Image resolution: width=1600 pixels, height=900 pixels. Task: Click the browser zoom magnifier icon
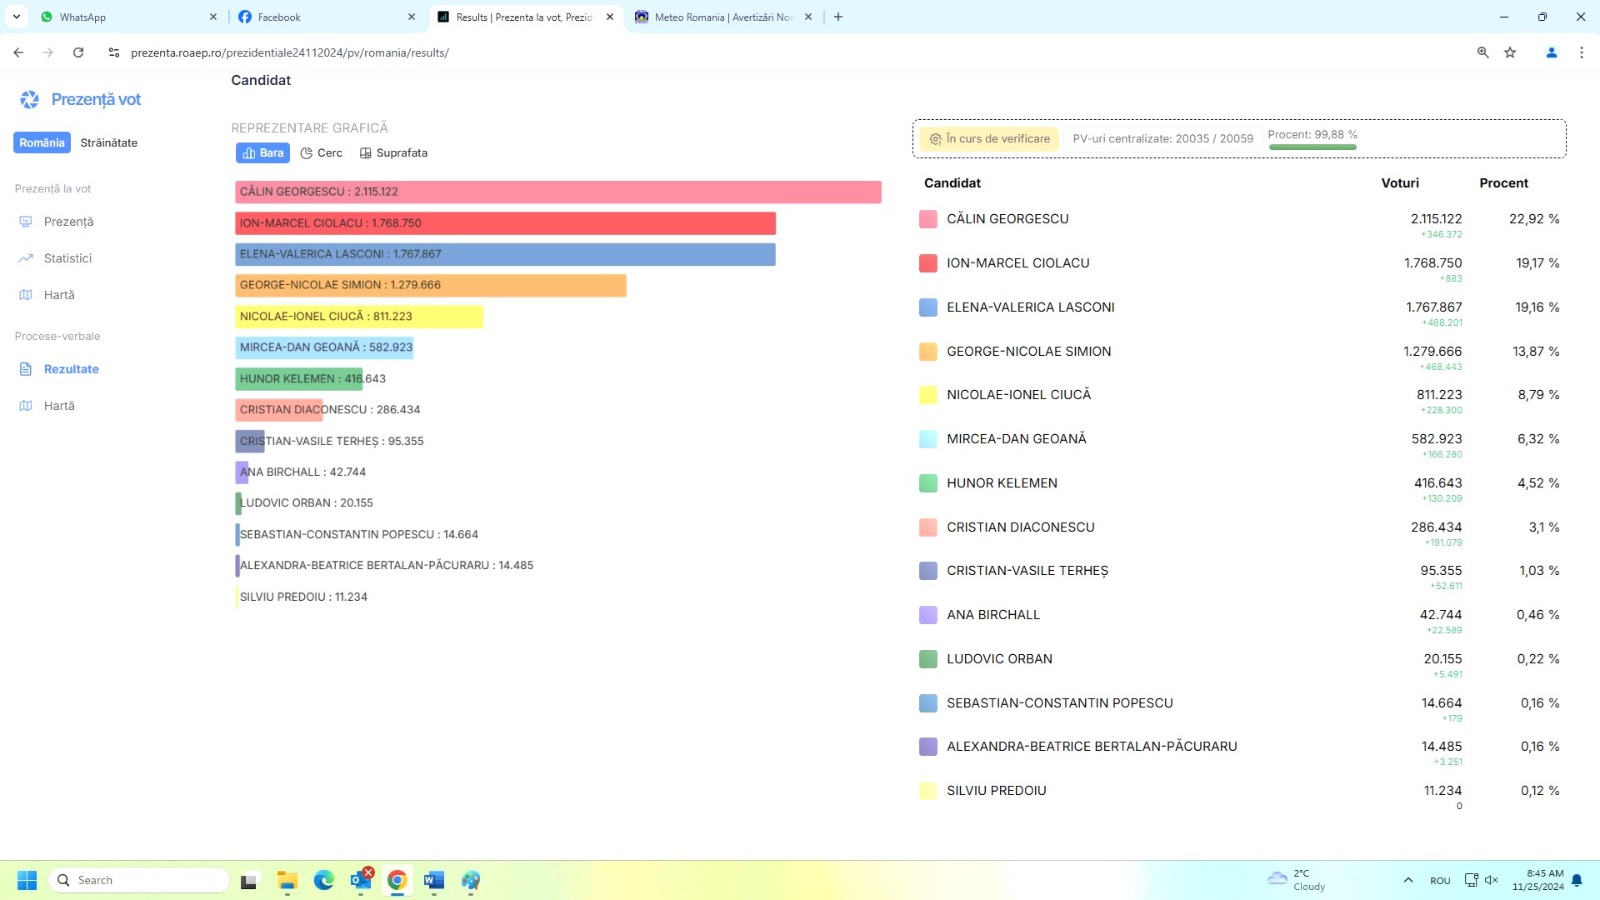(1482, 53)
